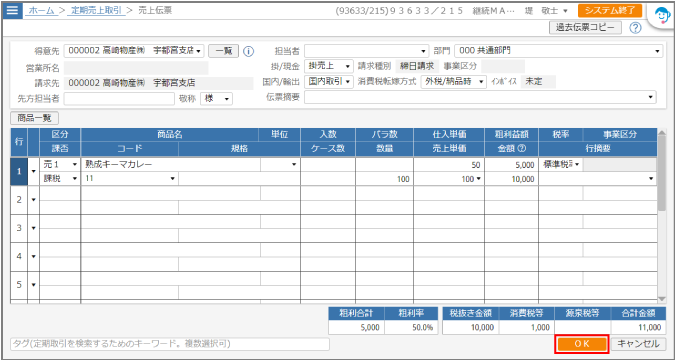Click the キャンセル button

pyautogui.click(x=638, y=344)
